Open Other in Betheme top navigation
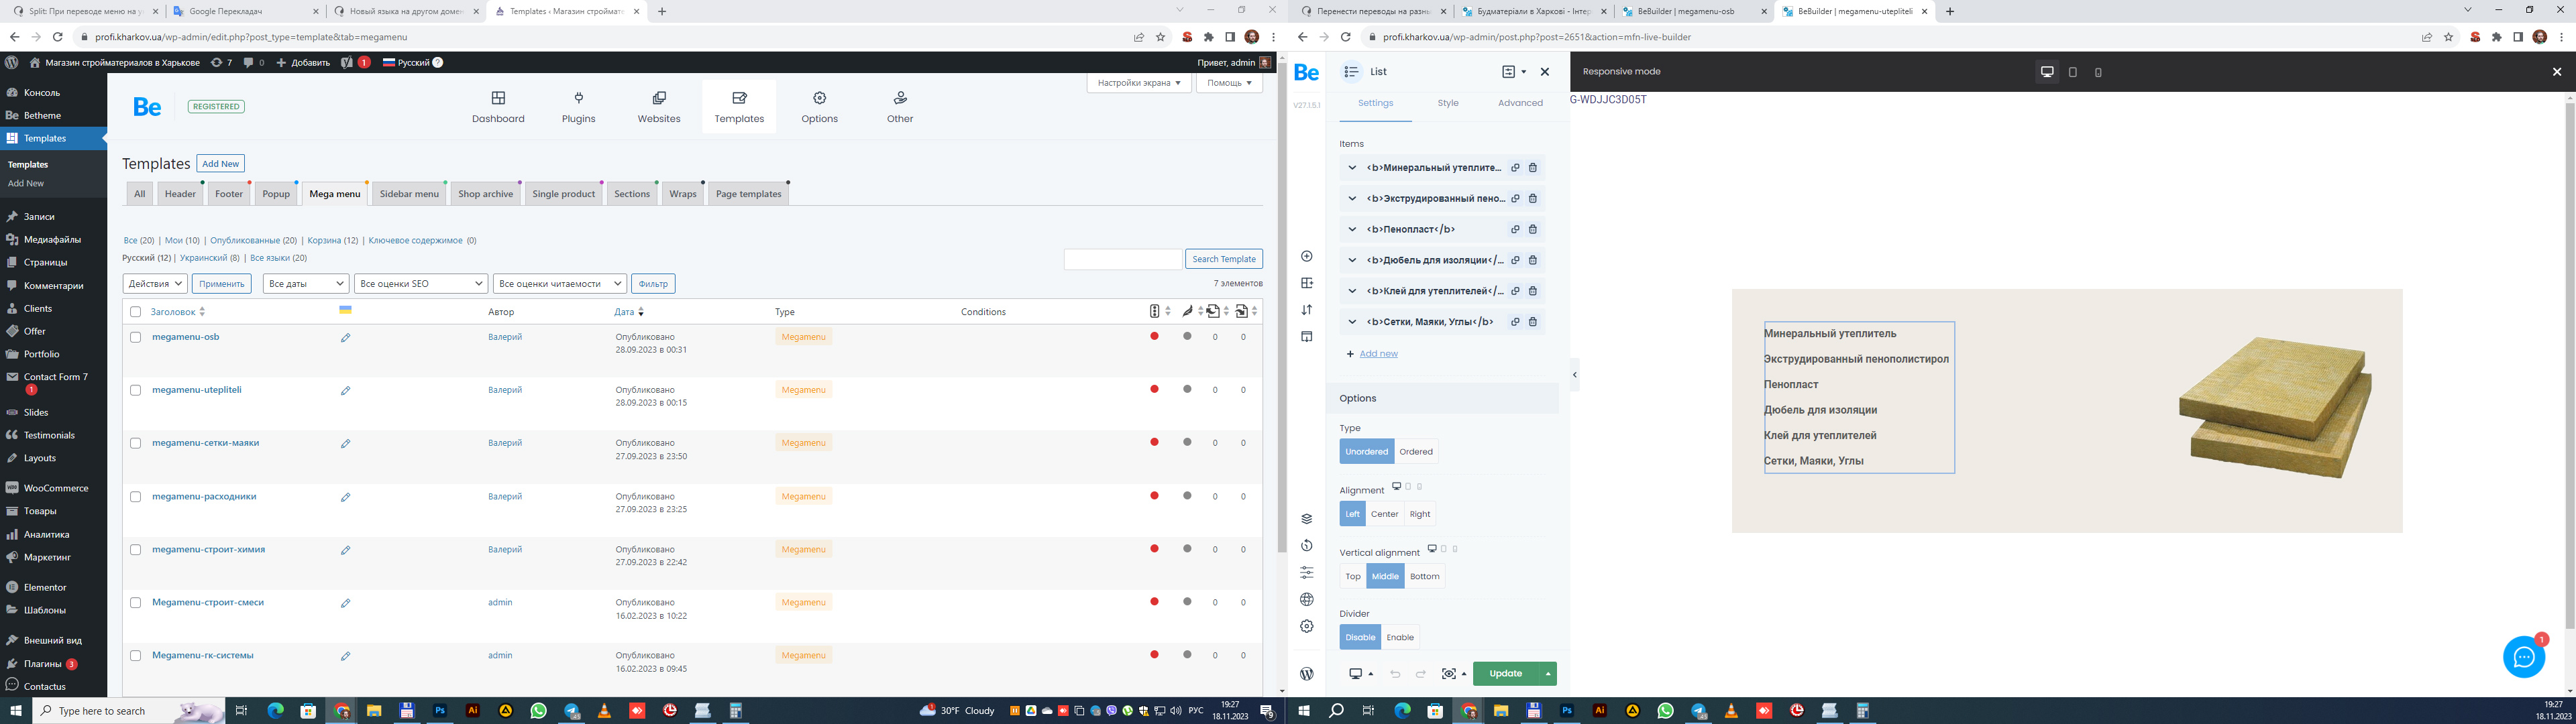The width and height of the screenshot is (2576, 724). coord(900,106)
